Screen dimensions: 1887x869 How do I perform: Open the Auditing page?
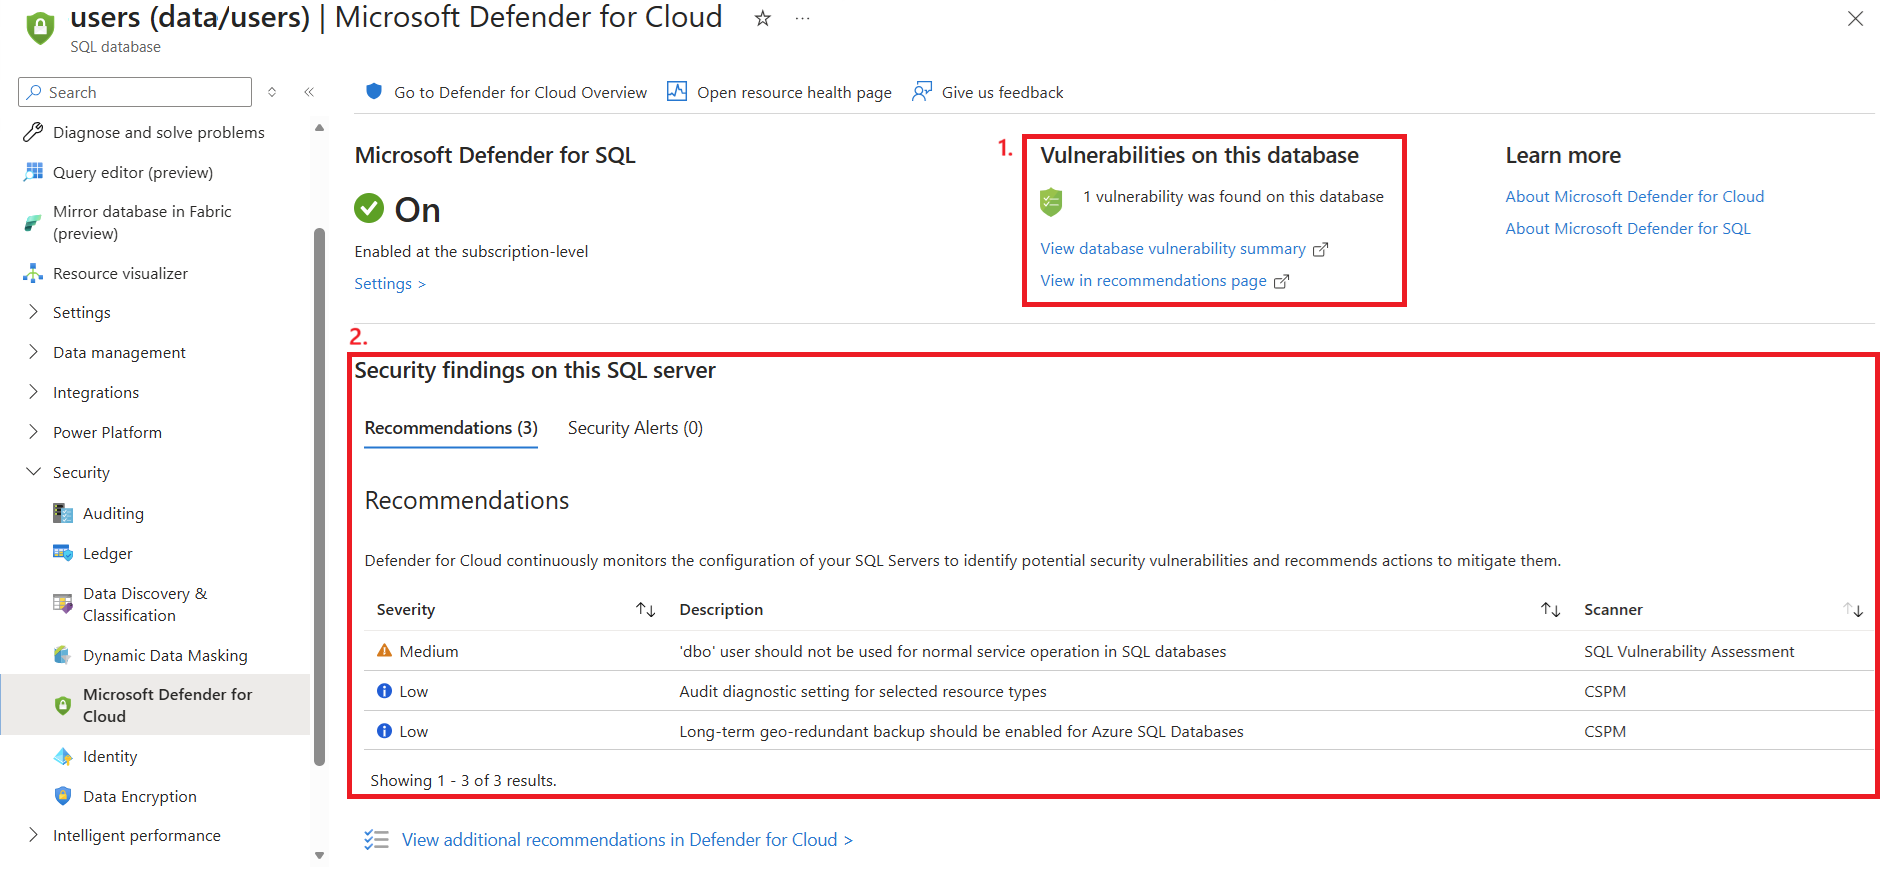point(113,513)
